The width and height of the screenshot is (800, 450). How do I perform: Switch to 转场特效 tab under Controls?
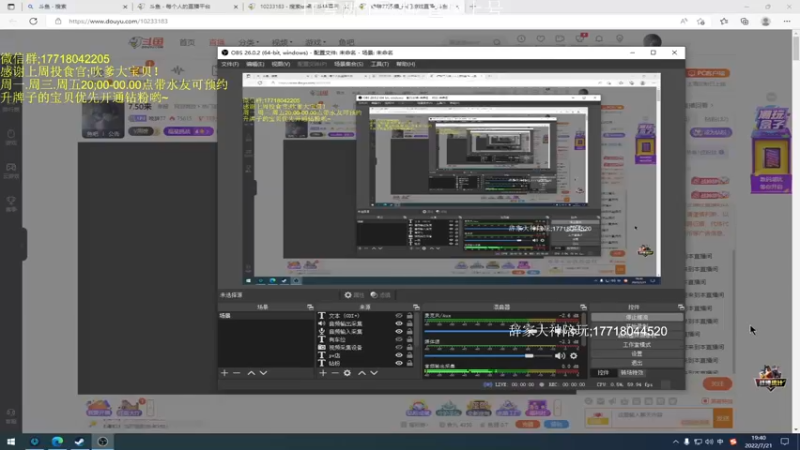click(632, 373)
